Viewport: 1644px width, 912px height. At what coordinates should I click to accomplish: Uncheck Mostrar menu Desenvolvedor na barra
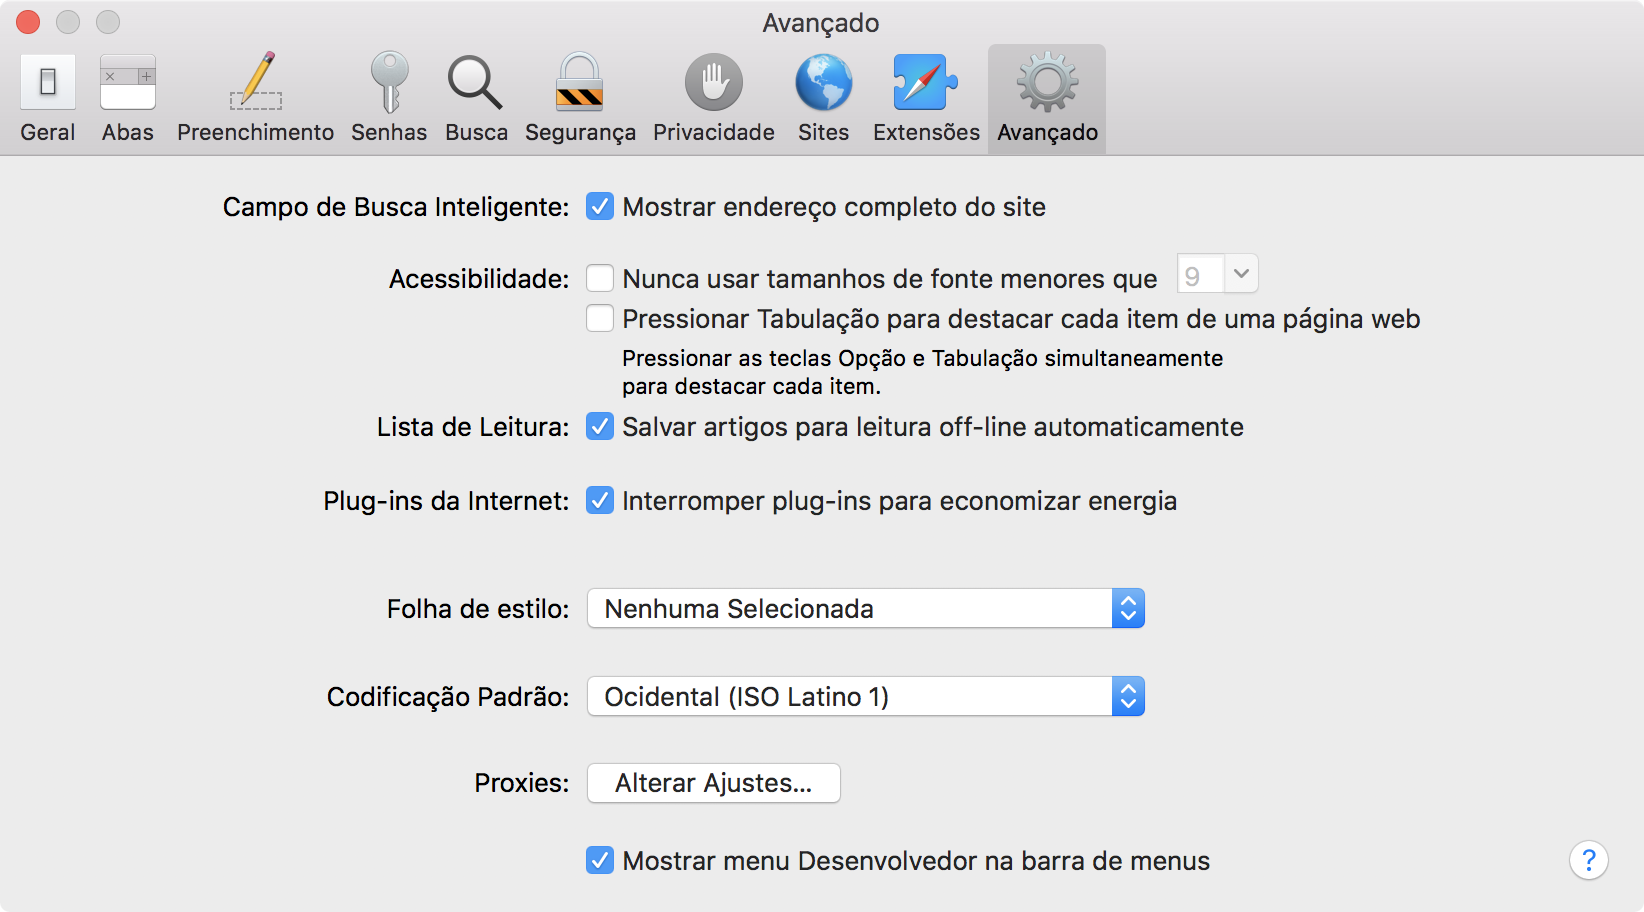[x=600, y=860]
